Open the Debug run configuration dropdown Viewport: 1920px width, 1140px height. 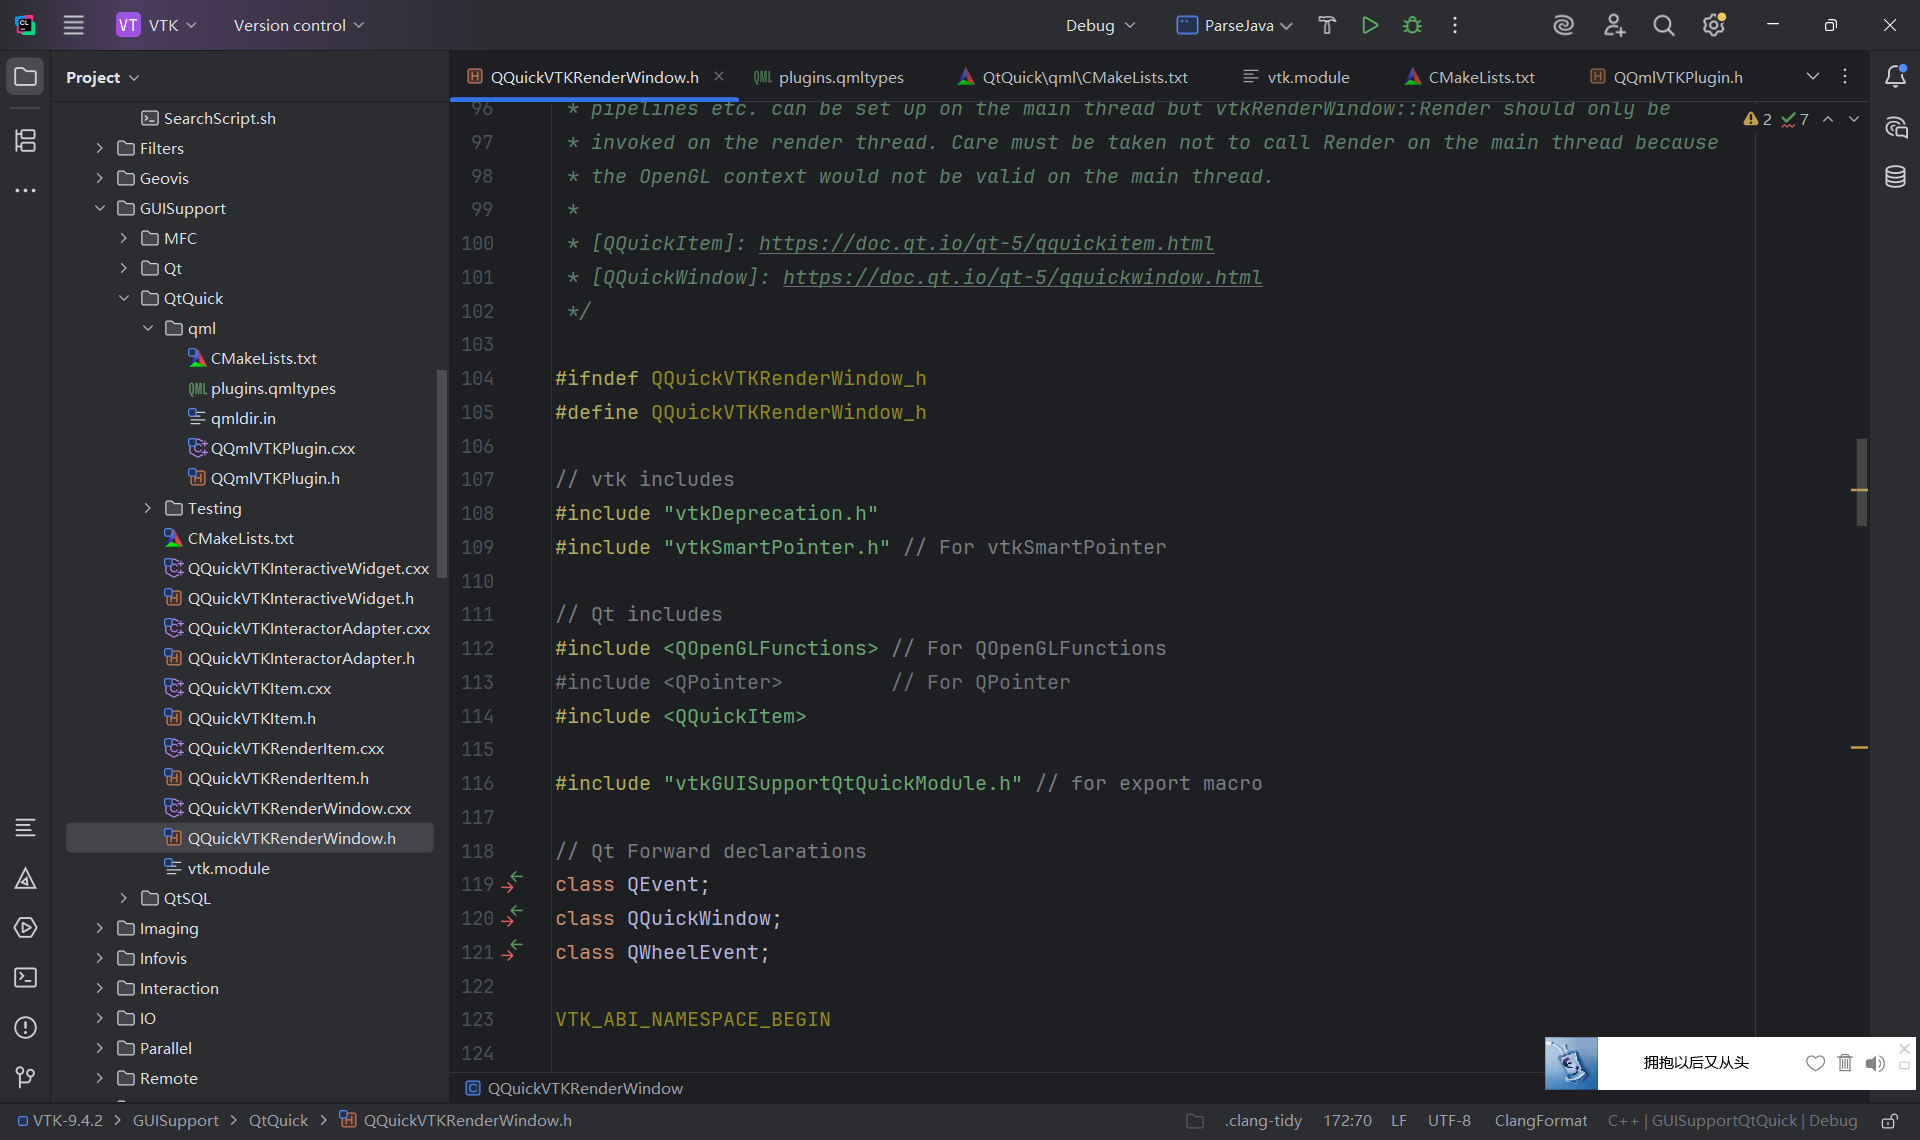click(1099, 25)
